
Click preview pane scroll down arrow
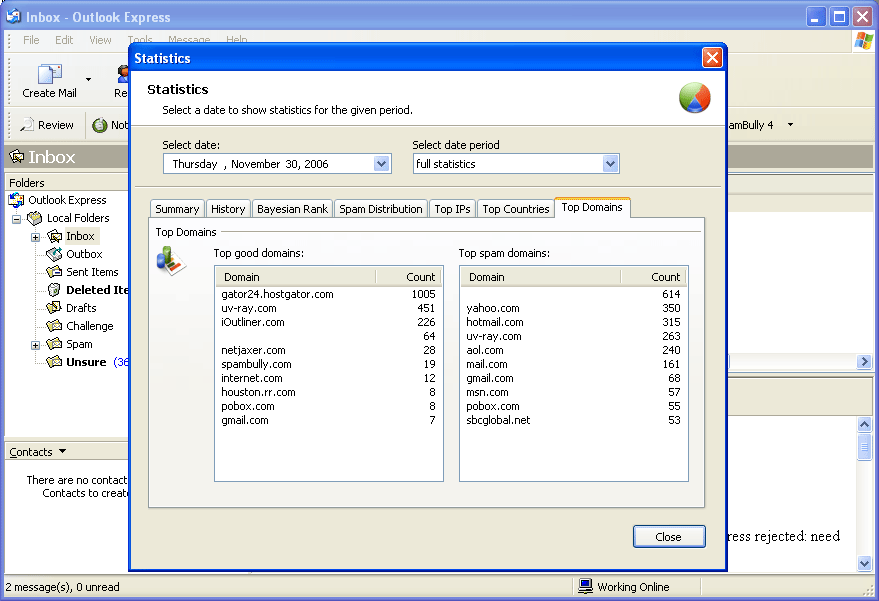coord(864,563)
